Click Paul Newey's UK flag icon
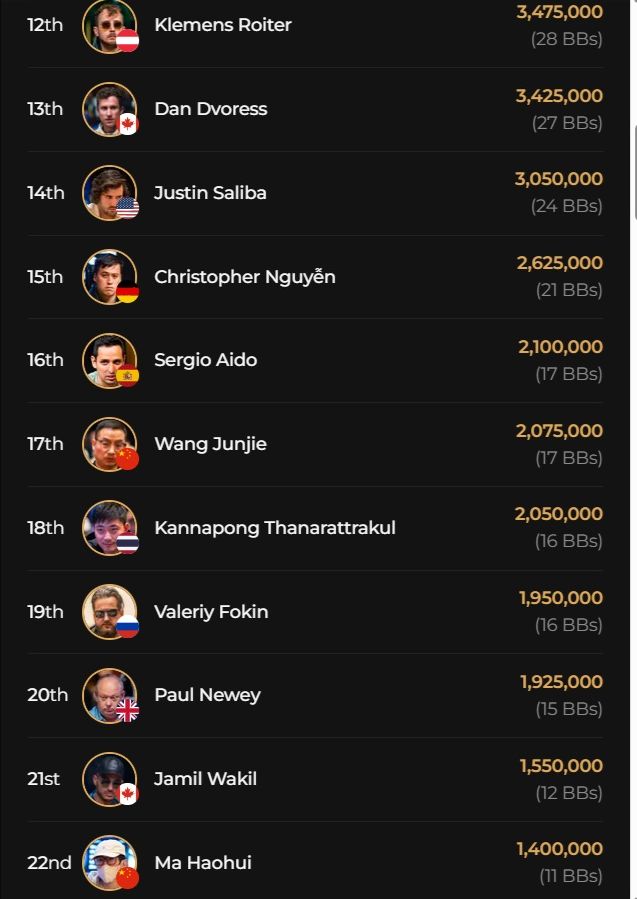 tap(127, 711)
